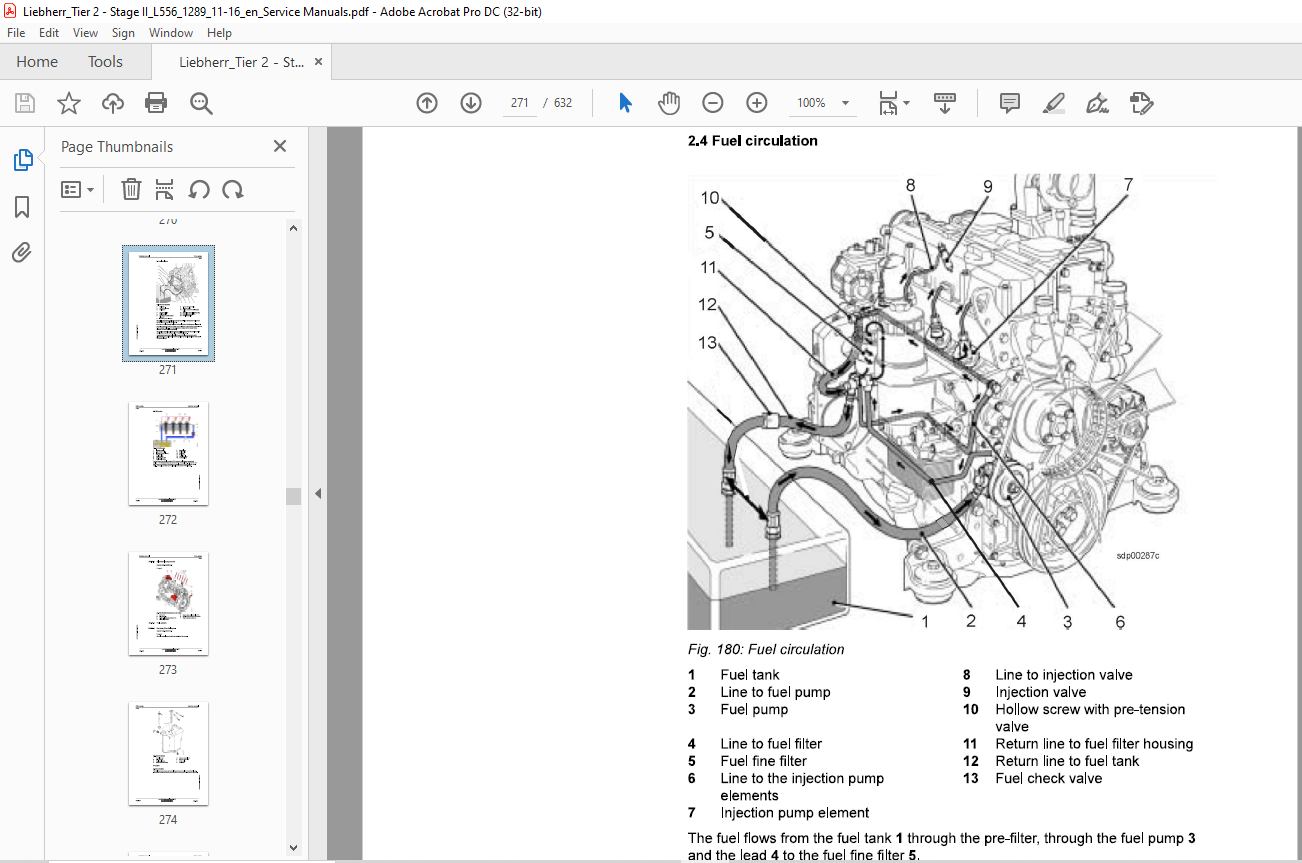Click the 'sdp00287c' figure code text
This screenshot has height=863, width=1302.
(1139, 556)
